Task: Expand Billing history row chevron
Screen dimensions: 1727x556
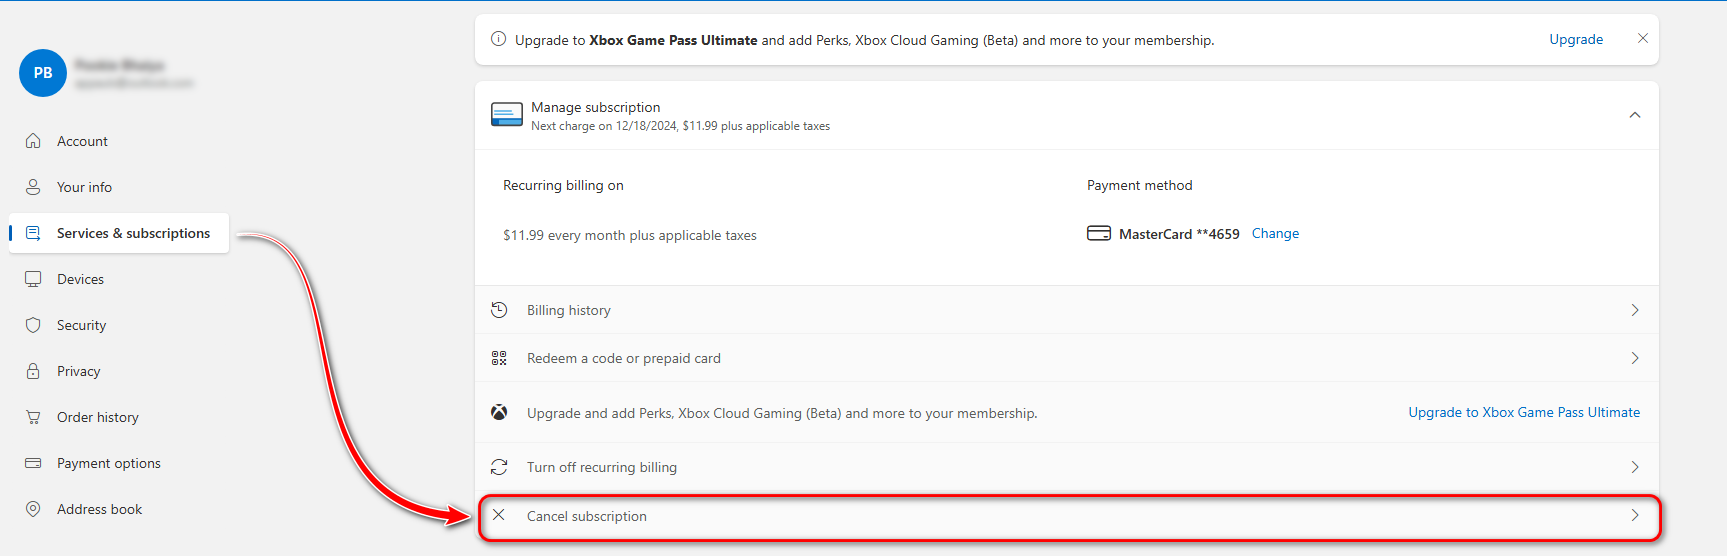Action: click(1635, 310)
